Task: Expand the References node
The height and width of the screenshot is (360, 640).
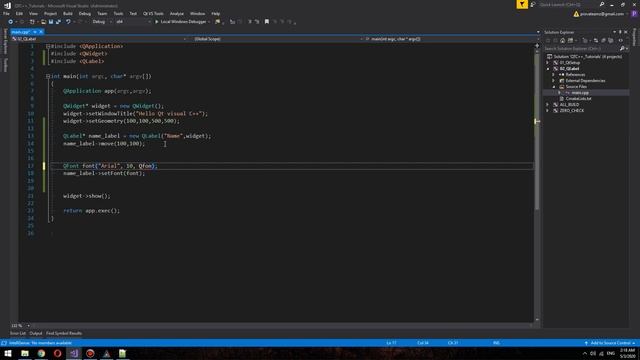Action: tap(553, 75)
